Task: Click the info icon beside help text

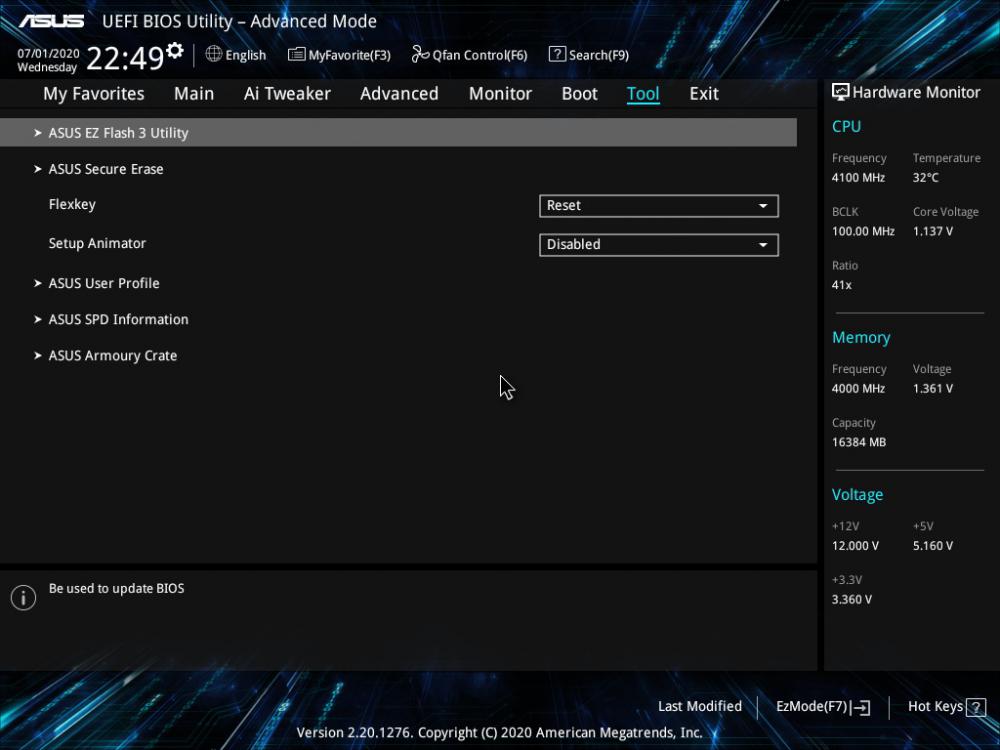Action: tap(24, 598)
